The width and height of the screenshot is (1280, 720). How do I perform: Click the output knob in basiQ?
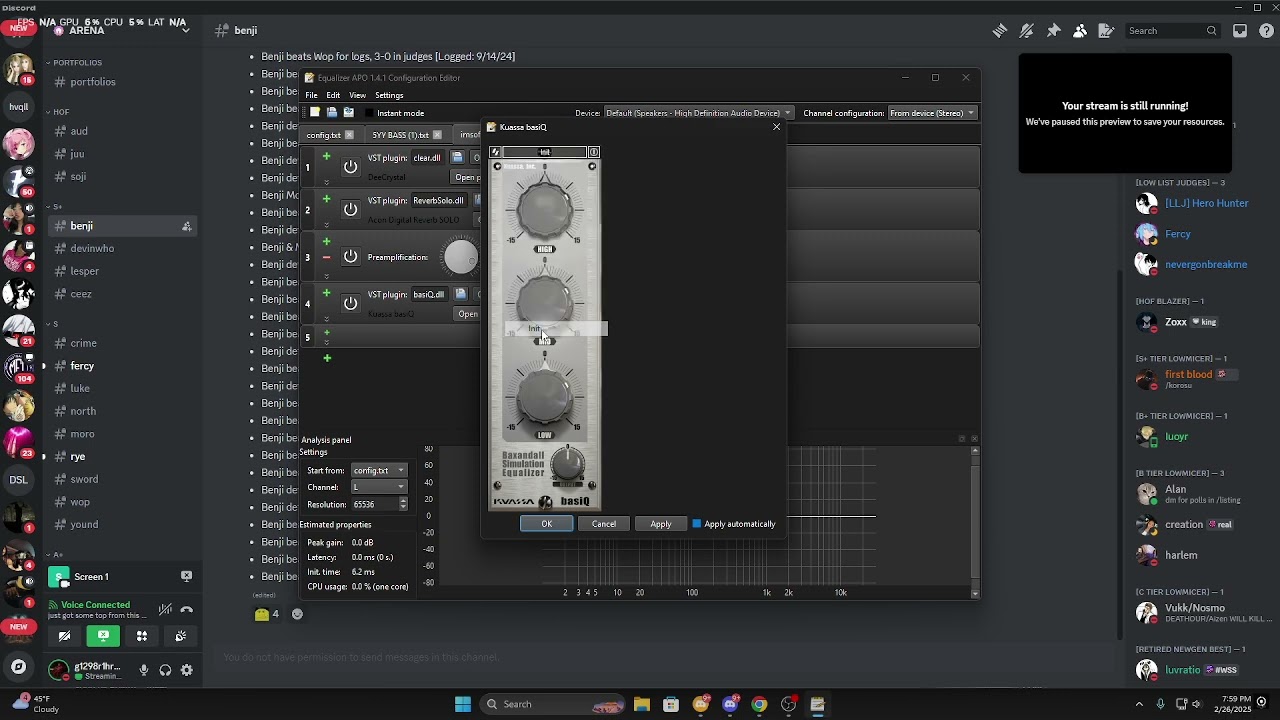coord(568,465)
